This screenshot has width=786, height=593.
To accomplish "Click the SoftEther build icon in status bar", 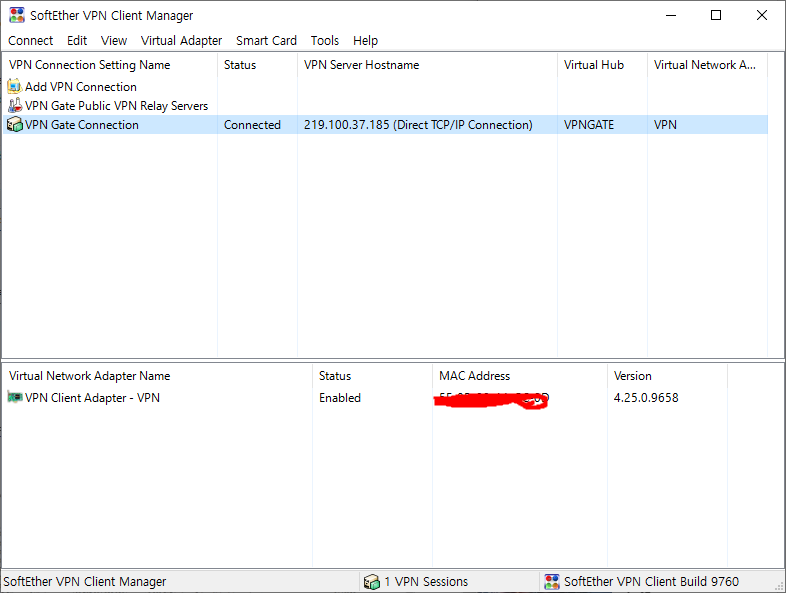I will 551,581.
